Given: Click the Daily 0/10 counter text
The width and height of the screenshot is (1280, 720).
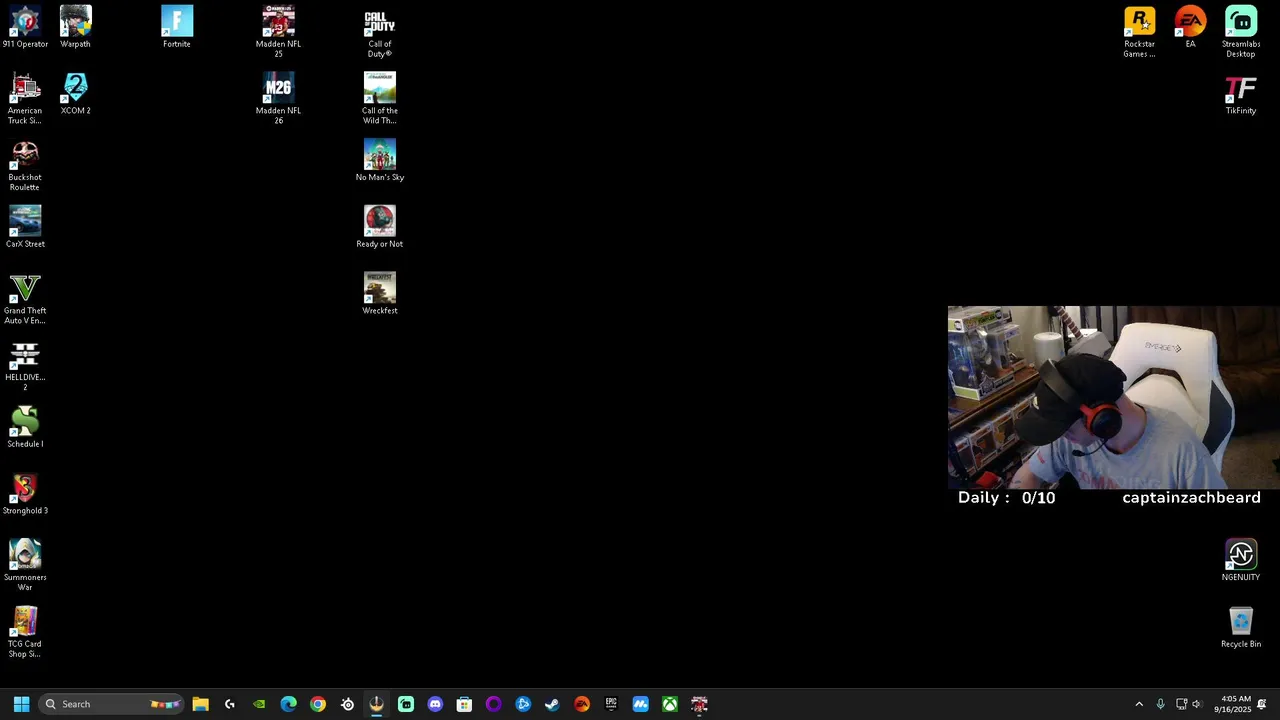Looking at the screenshot, I should tap(1006, 498).
